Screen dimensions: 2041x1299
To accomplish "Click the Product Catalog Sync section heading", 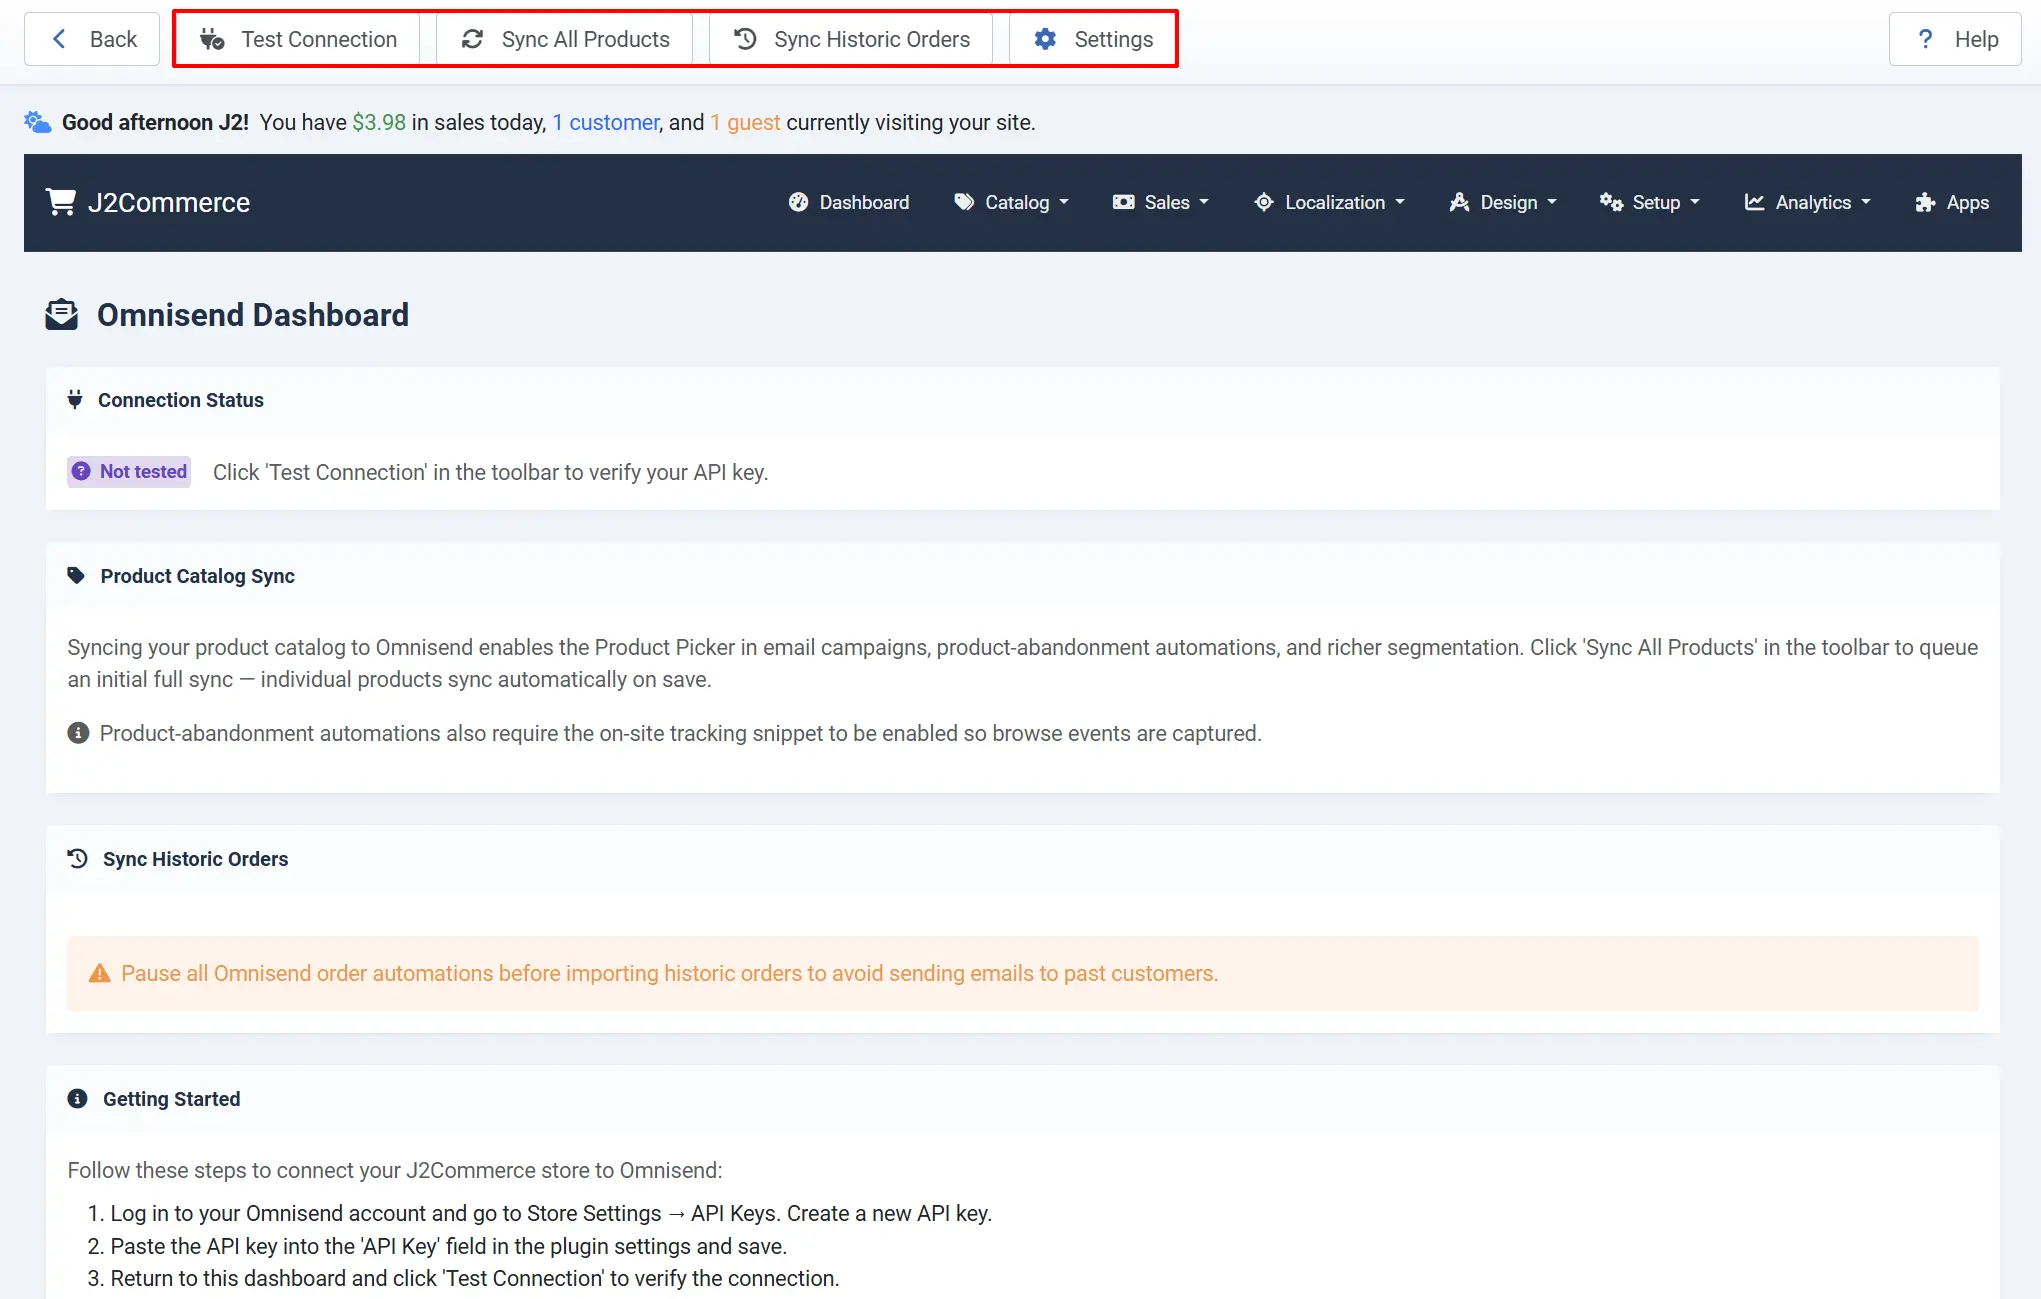I will click(198, 576).
